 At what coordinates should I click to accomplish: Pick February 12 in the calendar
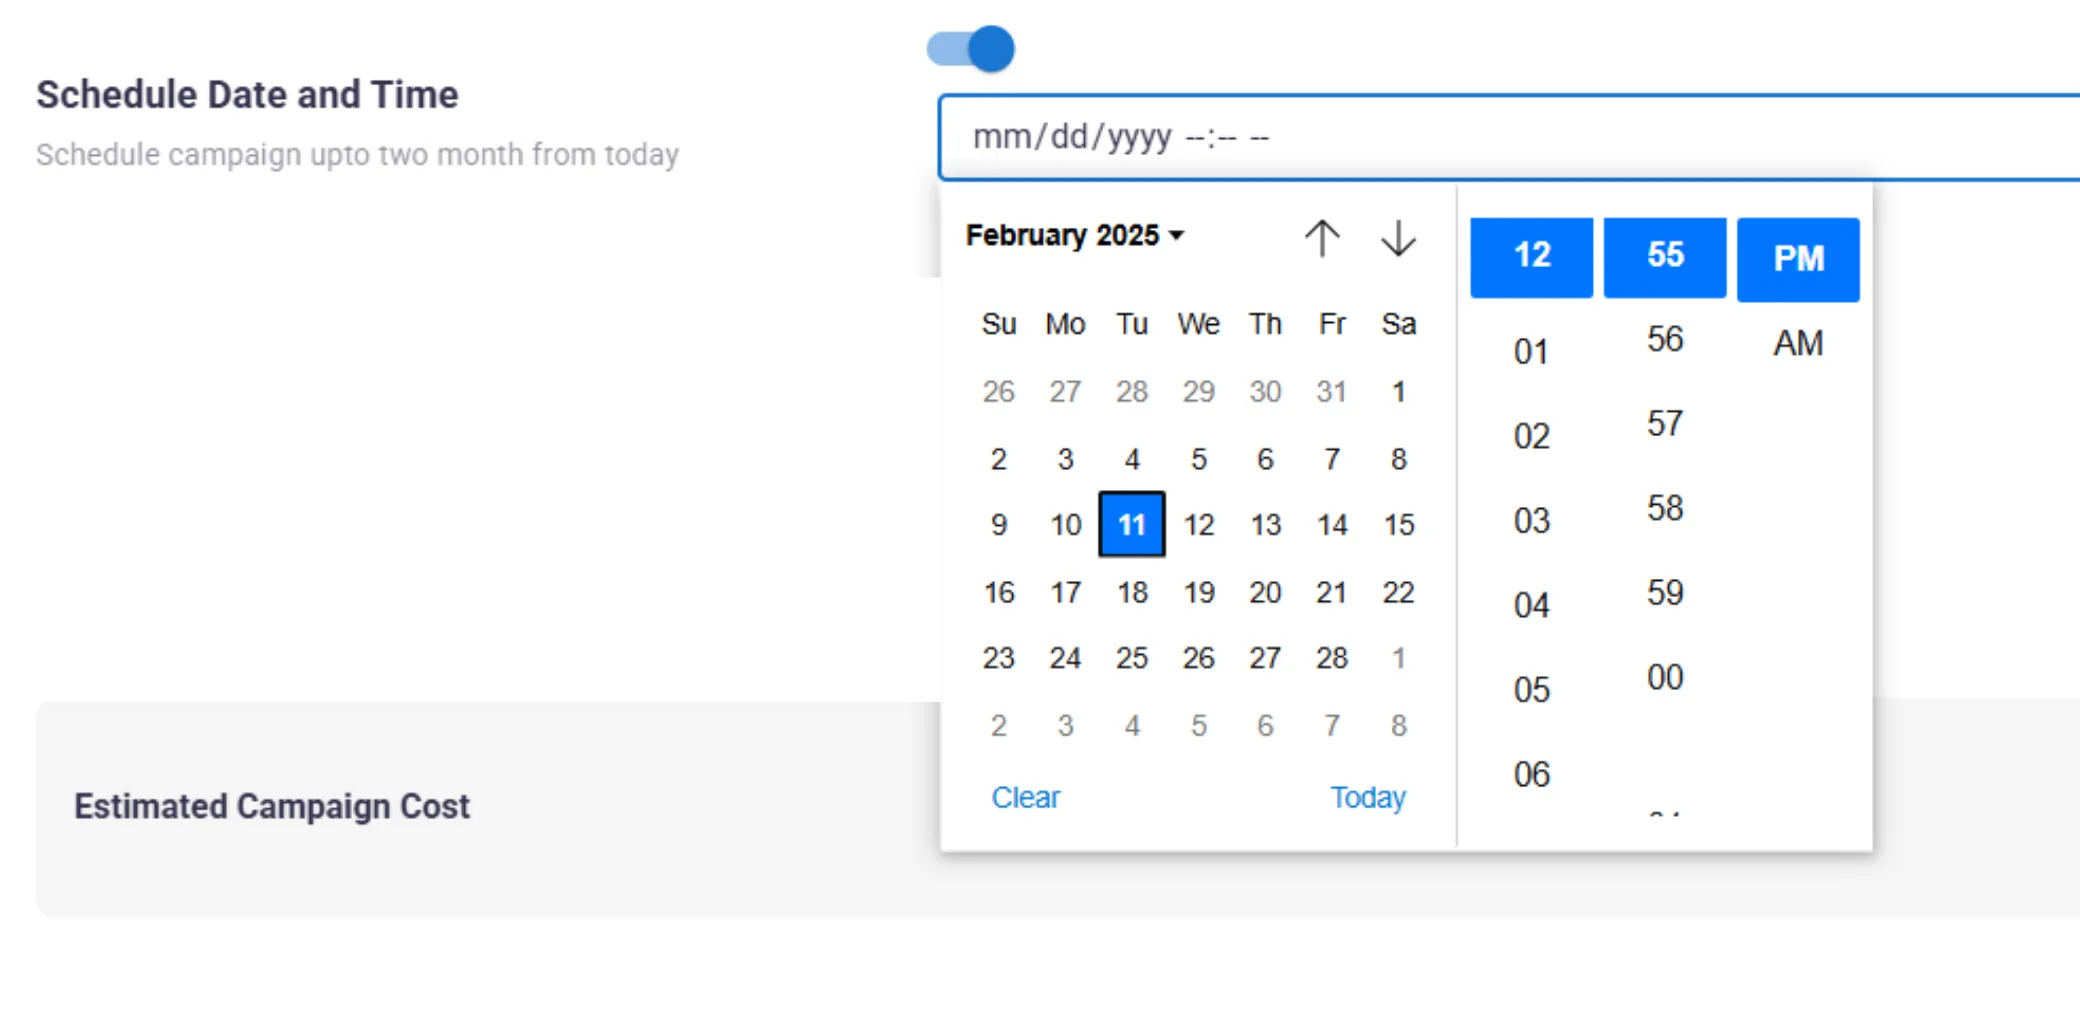tap(1198, 524)
